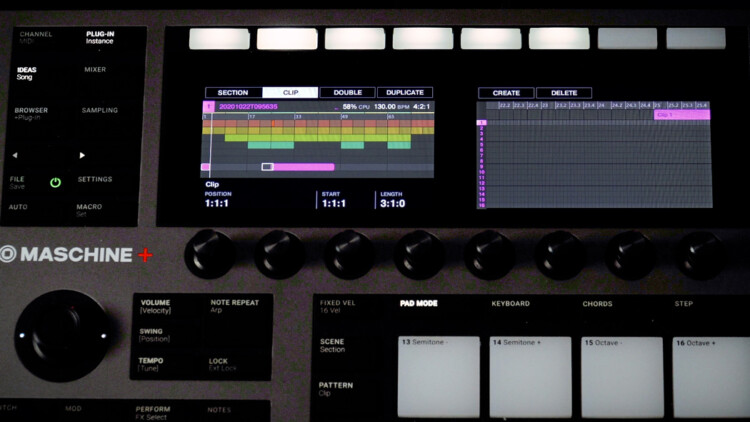Tap the lit soft button above CLIP
Screen dimensions: 750x422
(x=287, y=39)
